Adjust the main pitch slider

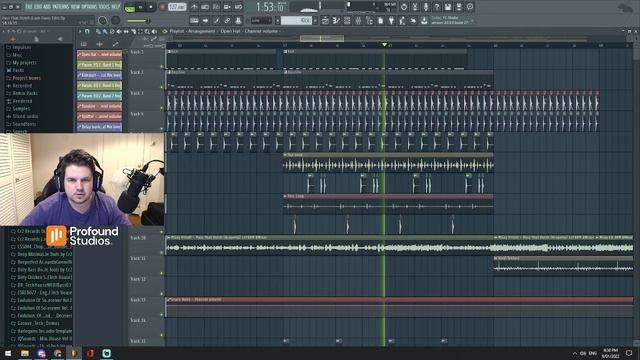pyautogui.click(x=139, y=21)
